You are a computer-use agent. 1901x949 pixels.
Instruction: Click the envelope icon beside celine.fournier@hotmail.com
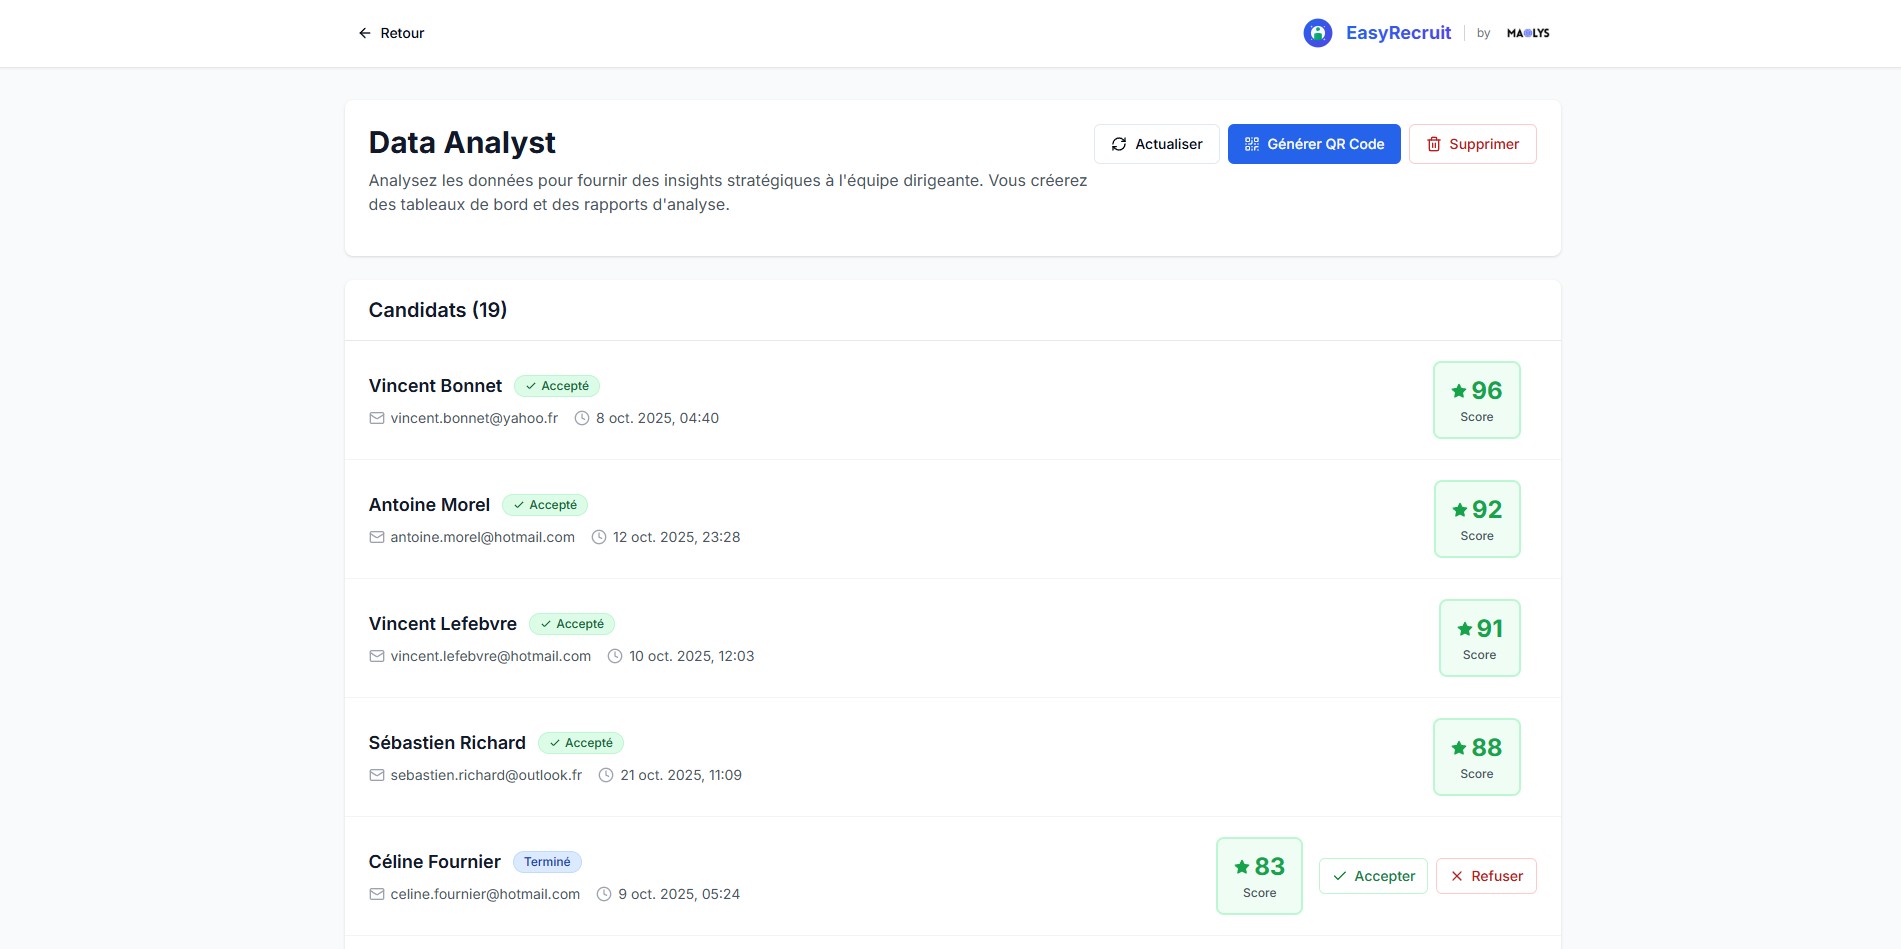click(376, 894)
